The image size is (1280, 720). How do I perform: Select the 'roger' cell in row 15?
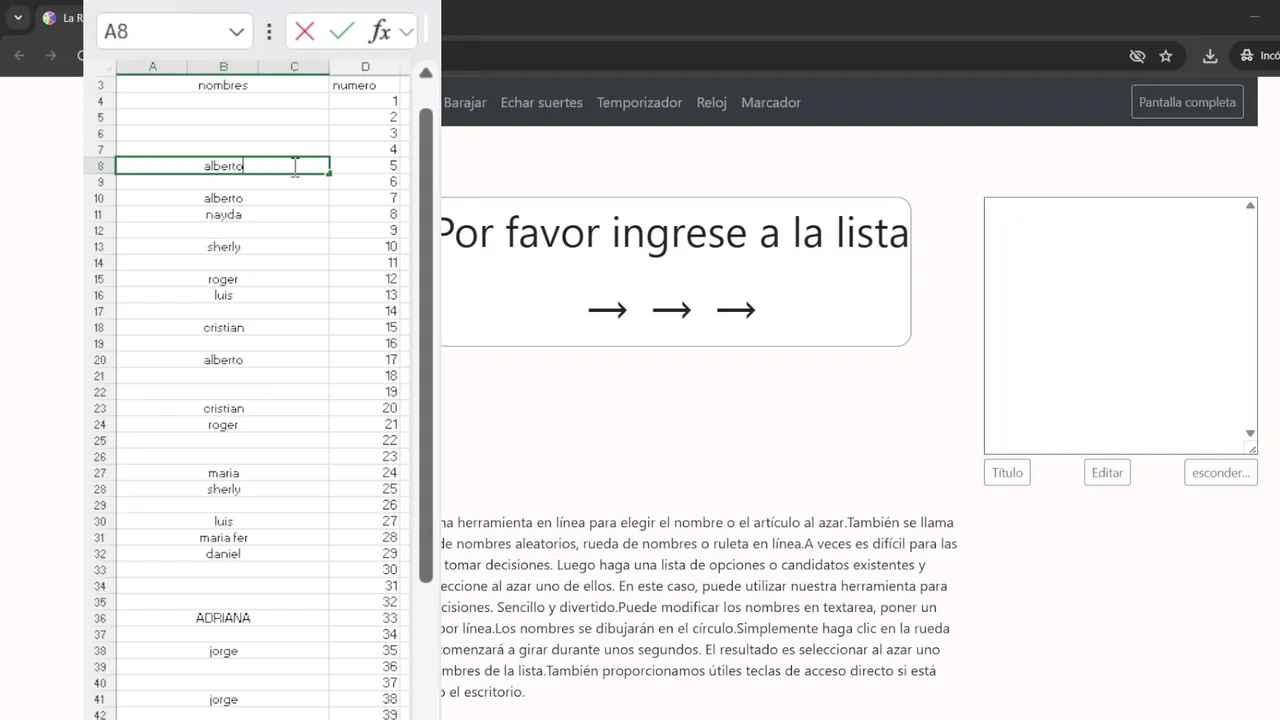click(x=223, y=279)
